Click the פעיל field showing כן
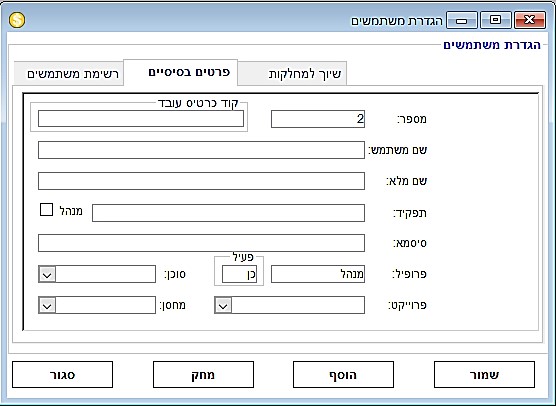 (x=239, y=274)
